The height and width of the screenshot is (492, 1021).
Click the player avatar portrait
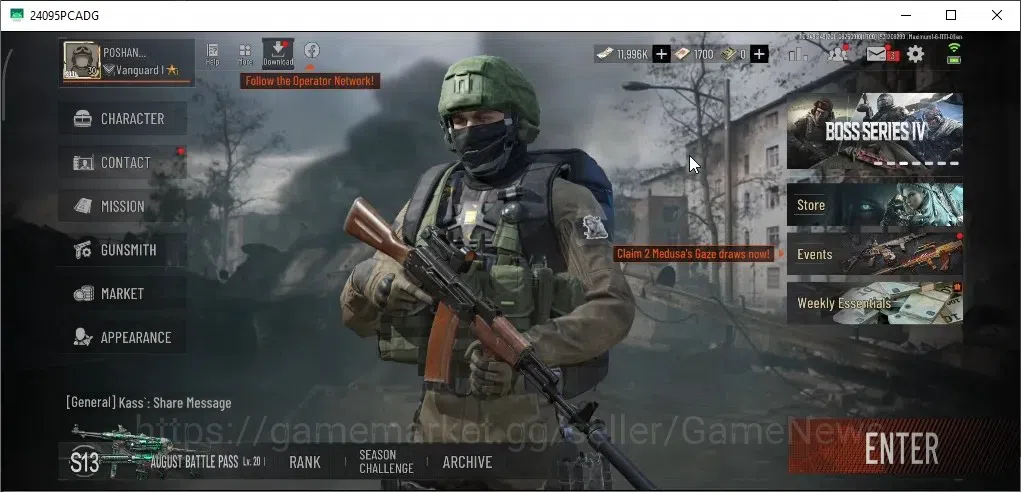pyautogui.click(x=82, y=61)
